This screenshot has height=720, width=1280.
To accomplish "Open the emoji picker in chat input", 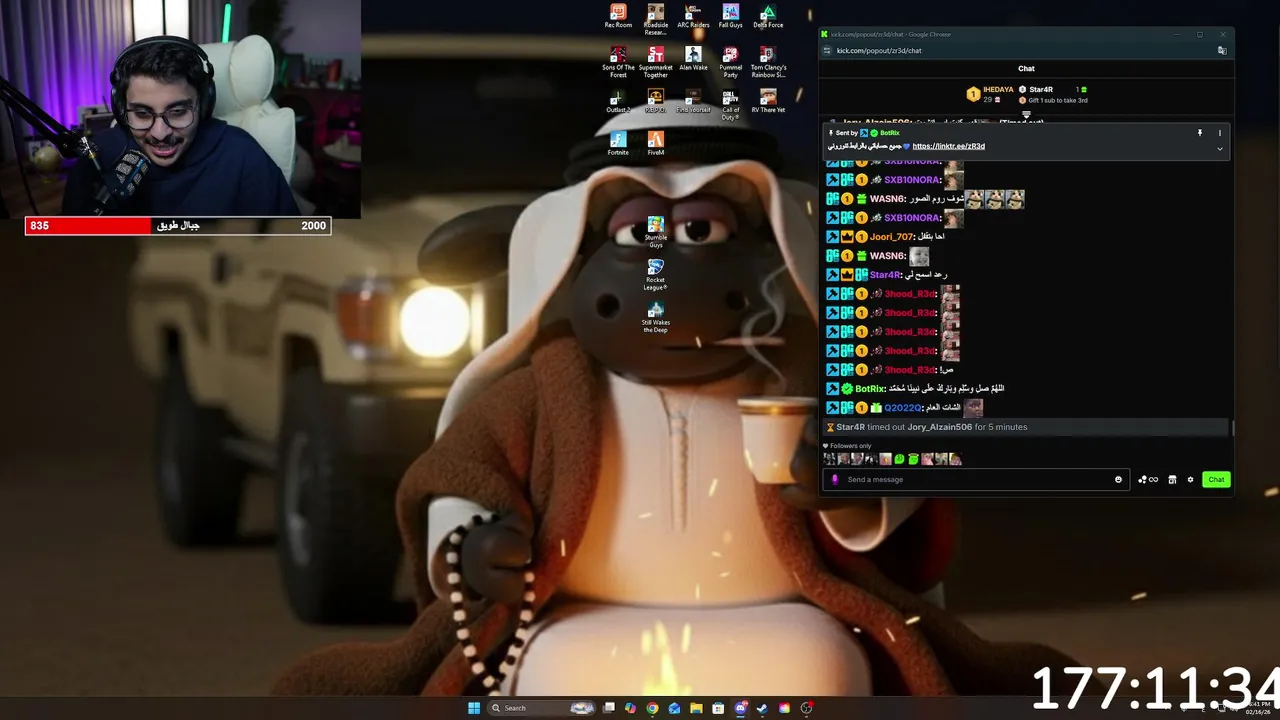I will [x=1118, y=479].
